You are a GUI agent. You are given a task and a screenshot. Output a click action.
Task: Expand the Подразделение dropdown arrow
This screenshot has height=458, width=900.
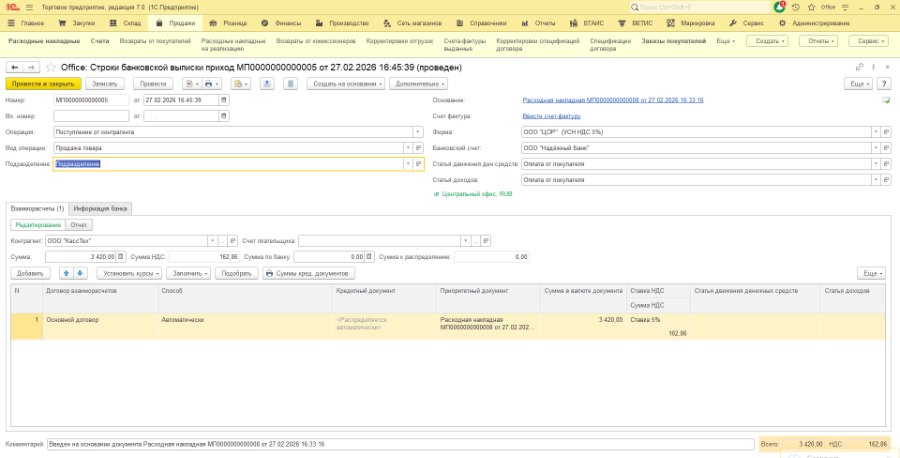408,164
